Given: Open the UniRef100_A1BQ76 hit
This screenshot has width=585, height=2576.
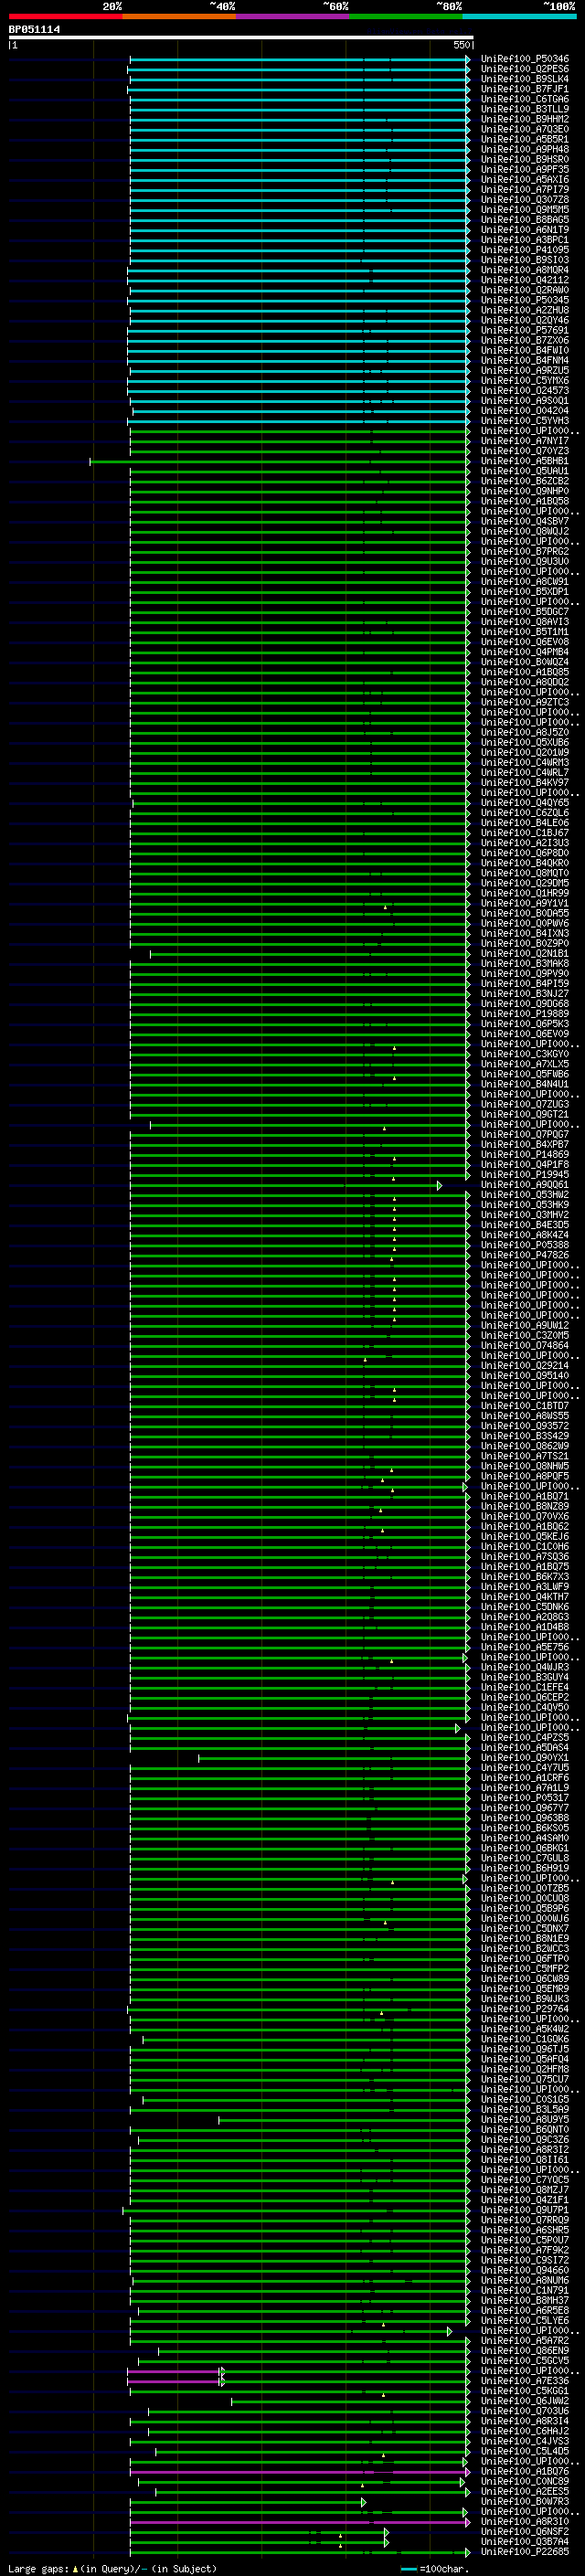Looking at the screenshot, I should tap(524, 2472).
